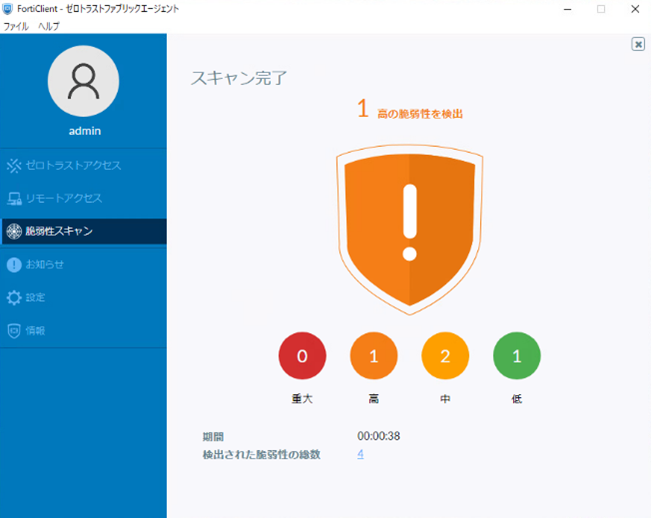
Task: Click the admin username label
Action: point(85,131)
